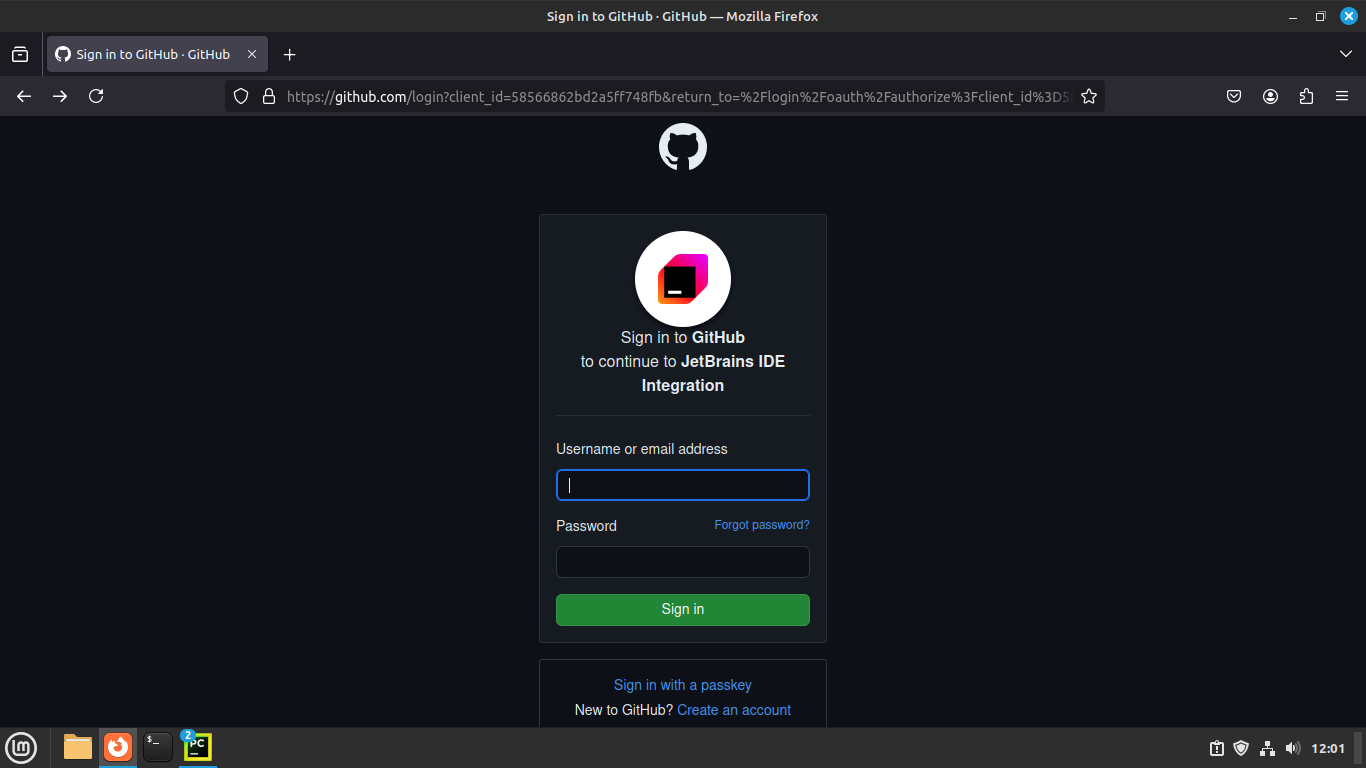Focus the Username or email address field
Image resolution: width=1366 pixels, height=768 pixels.
pyautogui.click(x=683, y=485)
